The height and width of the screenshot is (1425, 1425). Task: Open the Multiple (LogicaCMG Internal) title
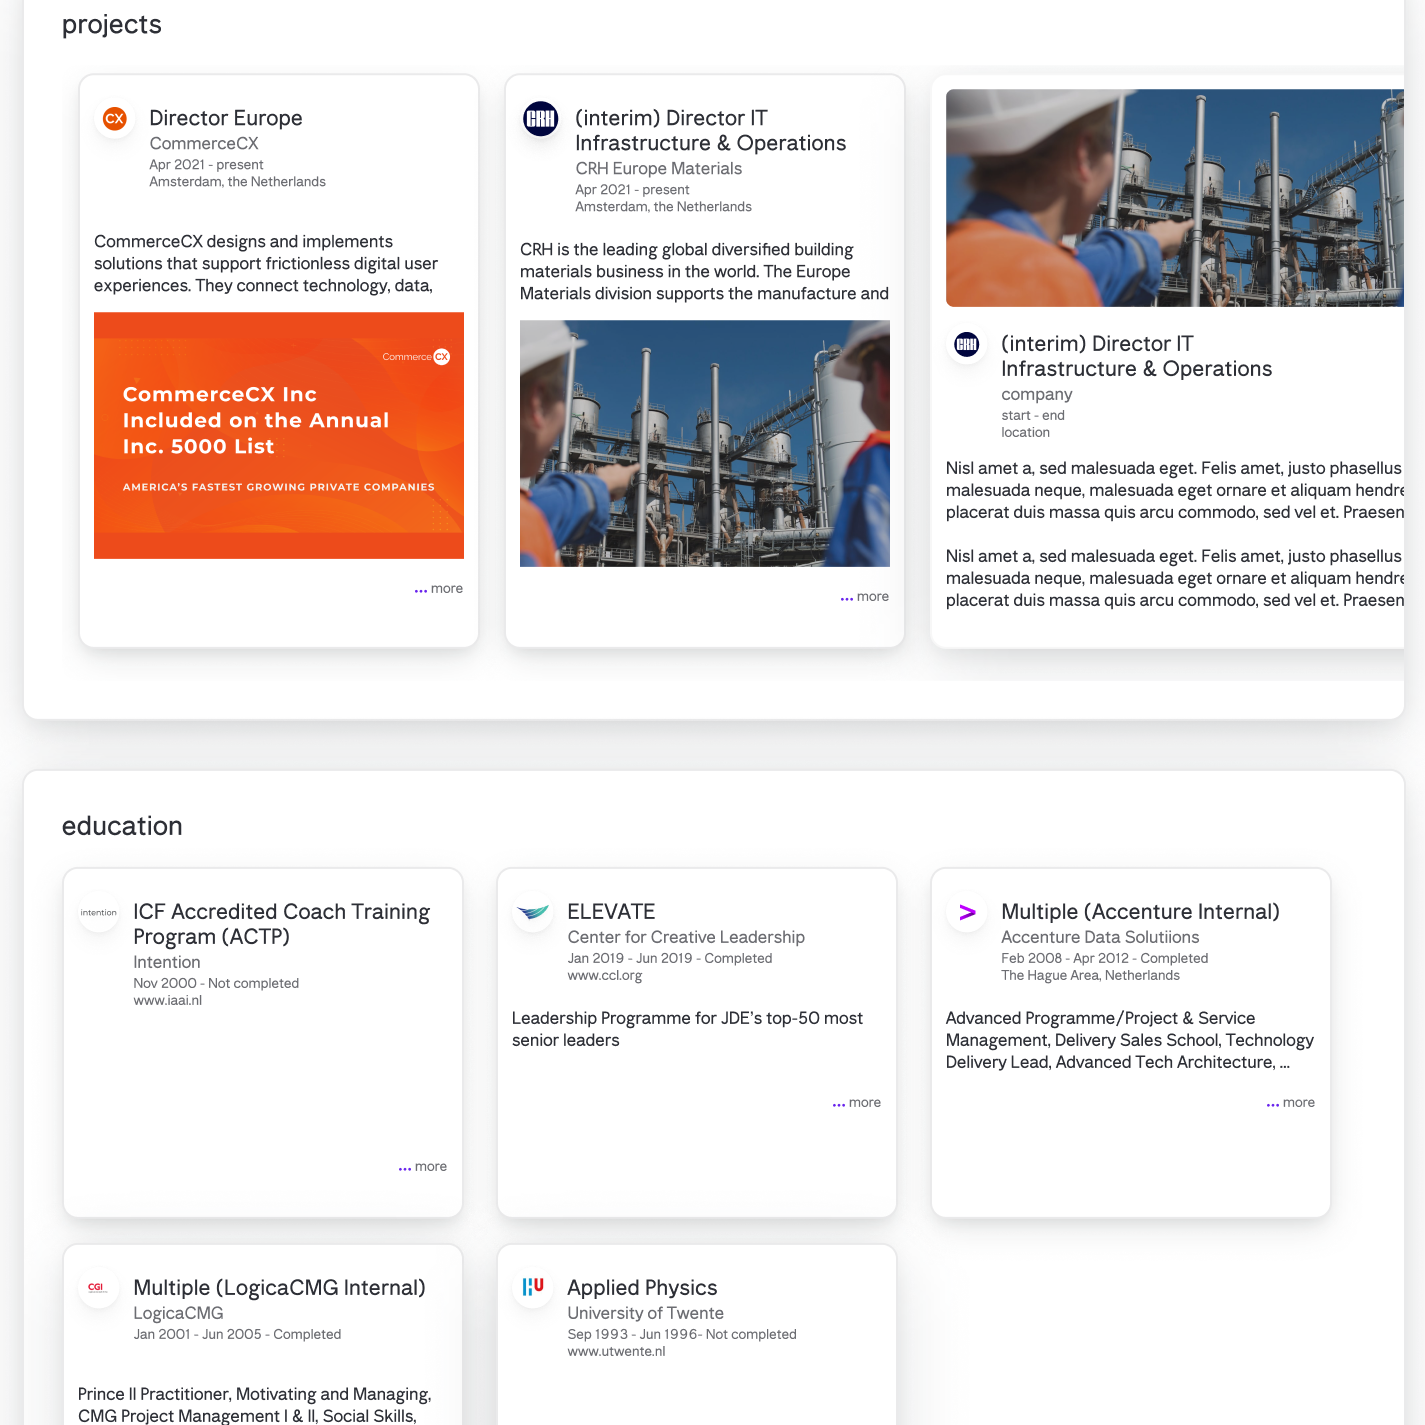click(279, 1288)
